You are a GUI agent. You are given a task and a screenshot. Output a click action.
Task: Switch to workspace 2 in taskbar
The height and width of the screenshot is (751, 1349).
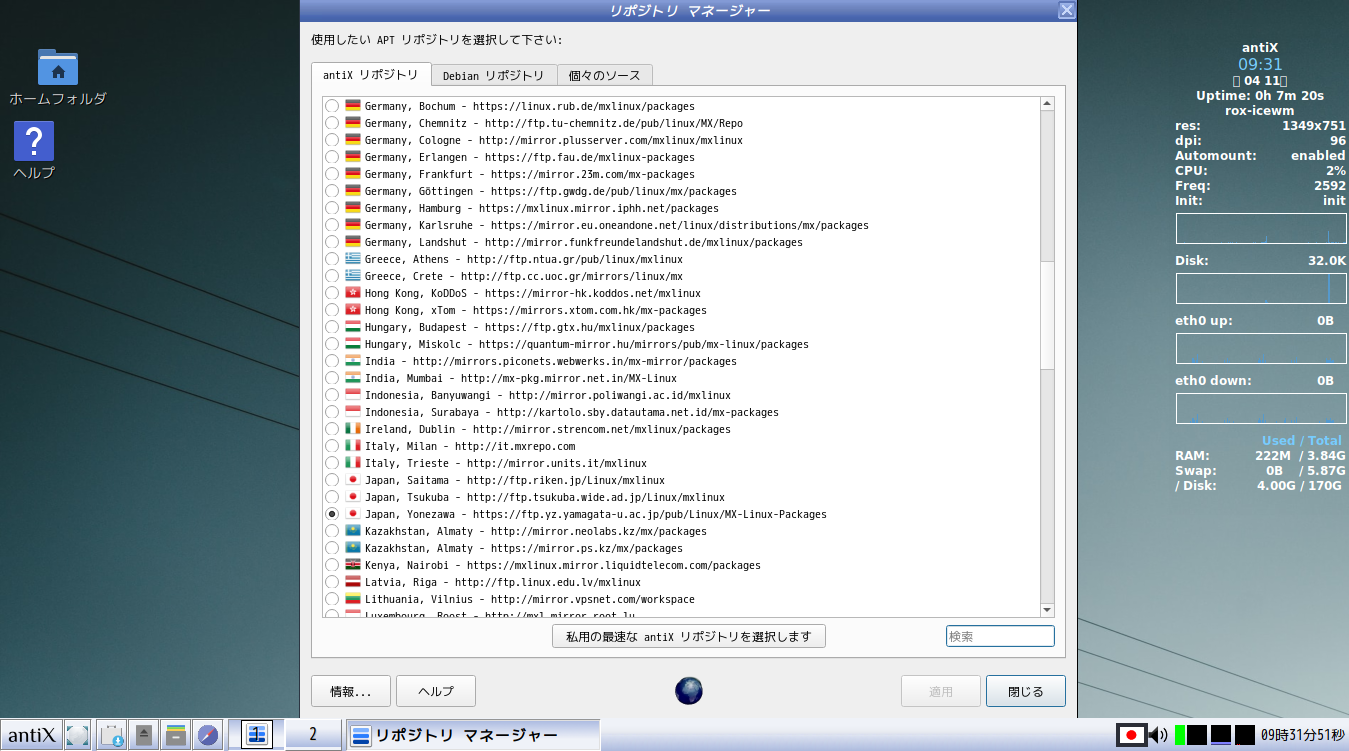(313, 735)
